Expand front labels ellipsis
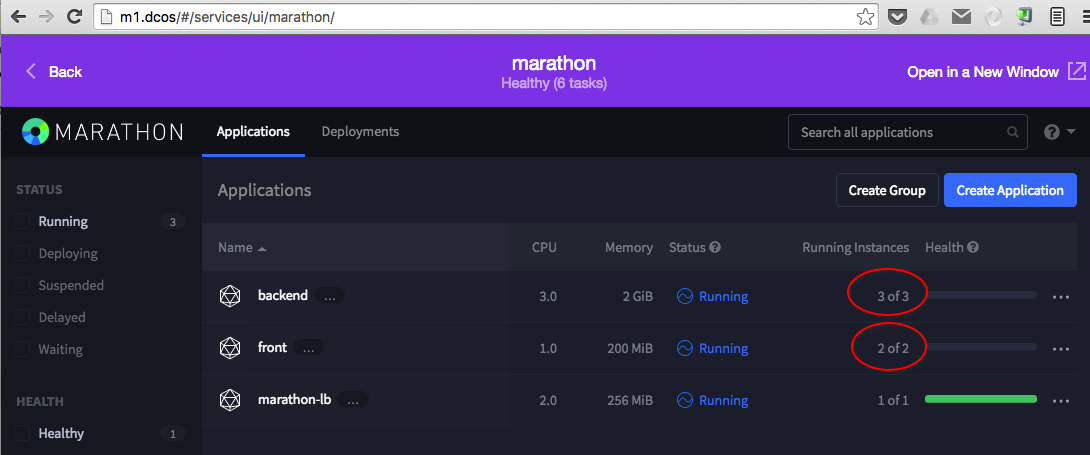This screenshot has height=455, width=1090. [309, 348]
